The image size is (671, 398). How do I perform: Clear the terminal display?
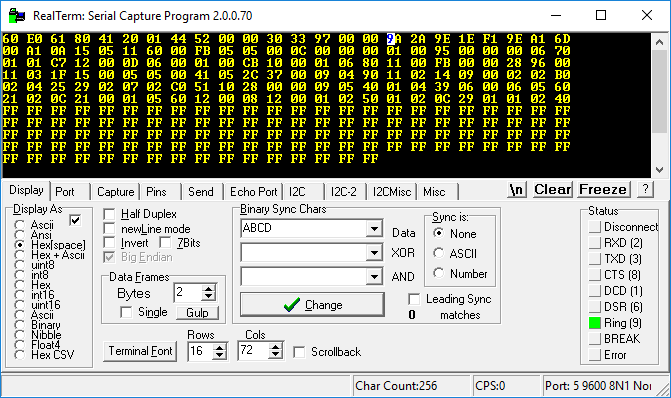tap(552, 189)
